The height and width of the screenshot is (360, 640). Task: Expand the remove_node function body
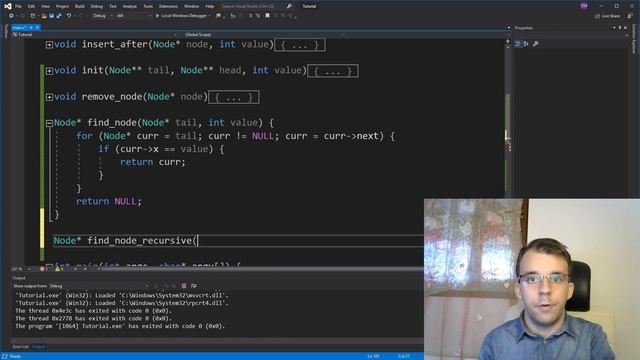[49, 97]
